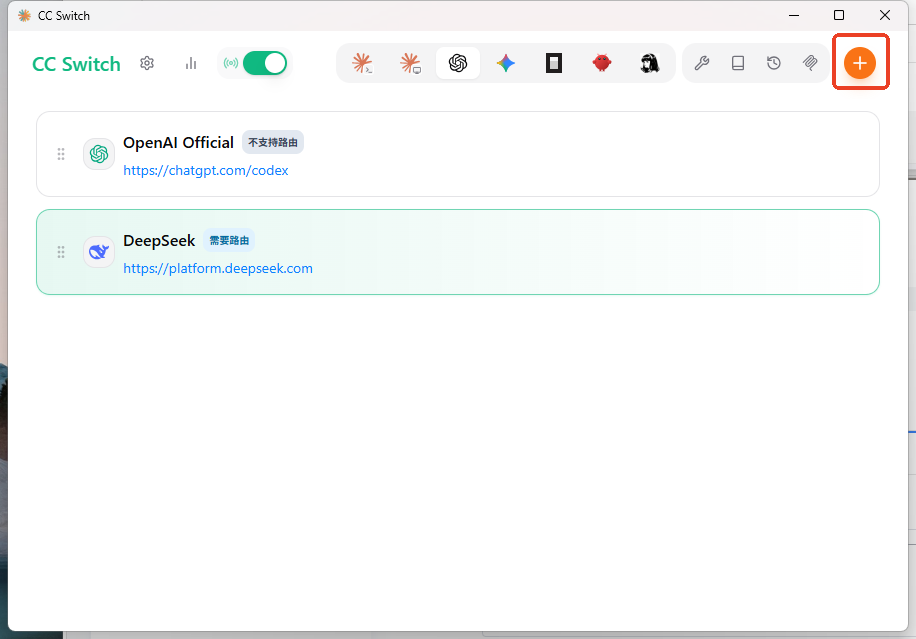Maximize the CC Switch window
This screenshot has width=916, height=639.
(x=839, y=15)
